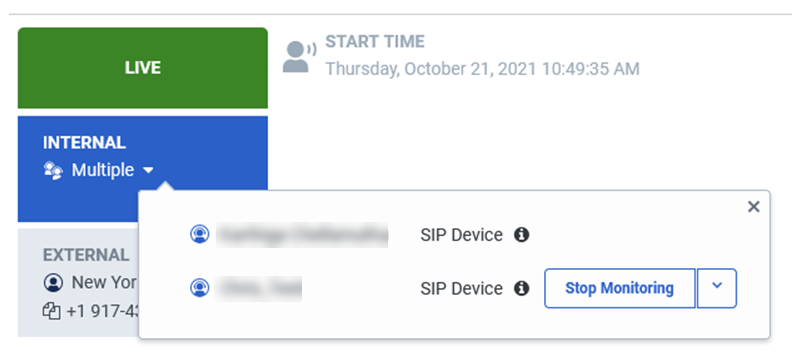Screen dimensions: 810x362
Task: Click the first blurred participant name
Action: [302, 235]
